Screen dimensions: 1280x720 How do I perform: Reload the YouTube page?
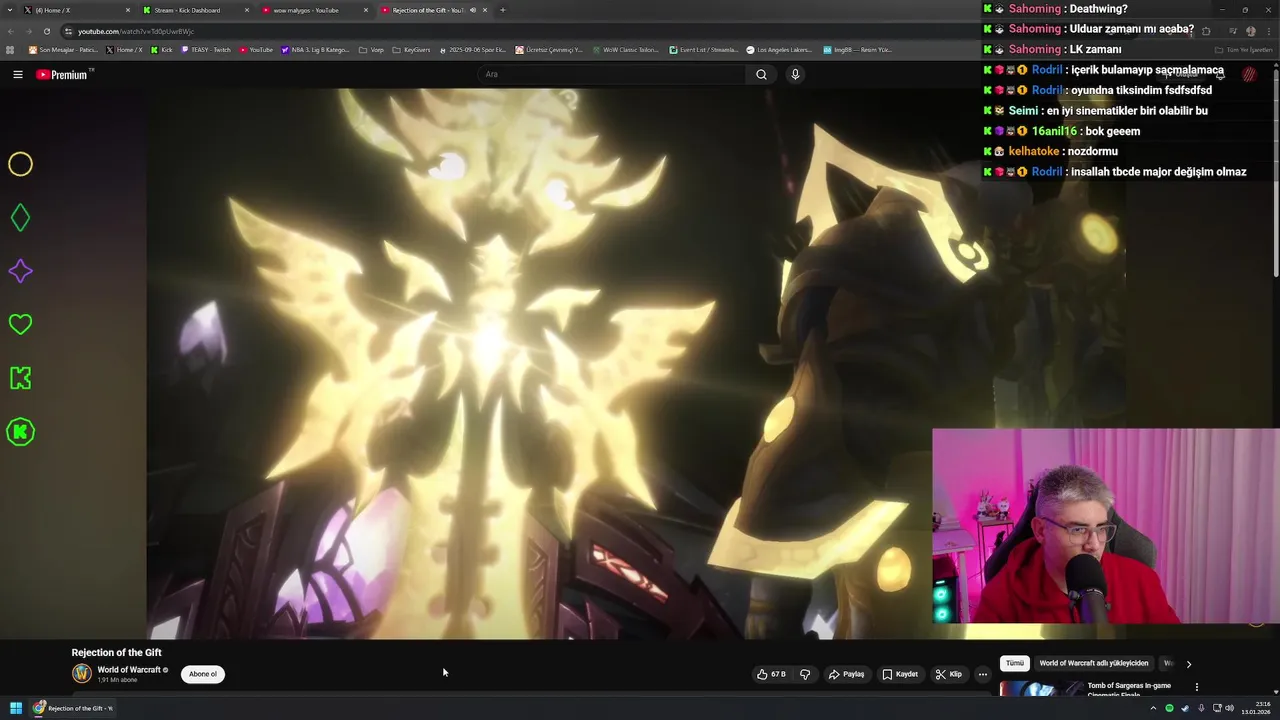click(46, 31)
